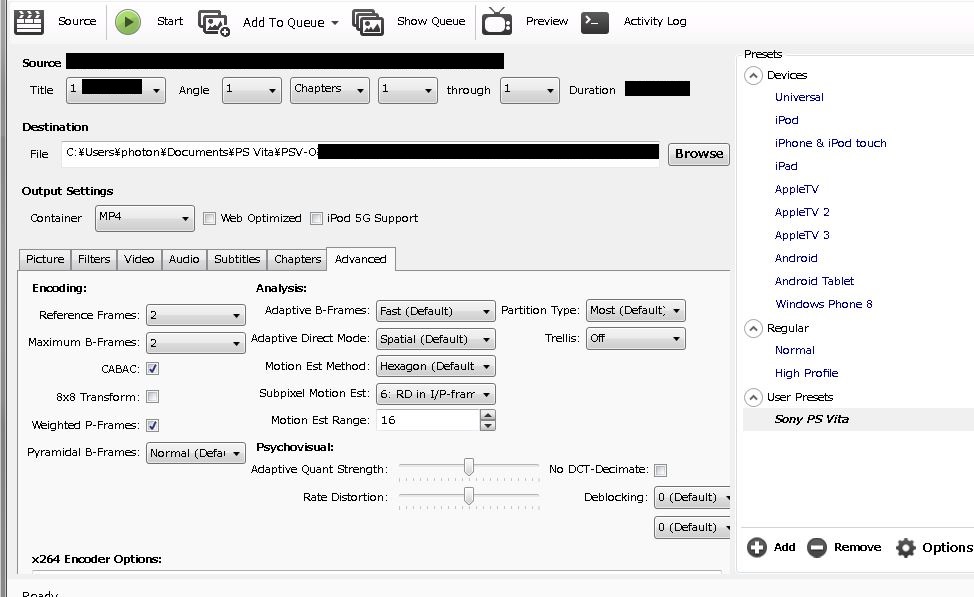Image resolution: width=974 pixels, height=597 pixels.
Task: Open the Pyramidal B-Frames dropdown
Action: point(196,453)
